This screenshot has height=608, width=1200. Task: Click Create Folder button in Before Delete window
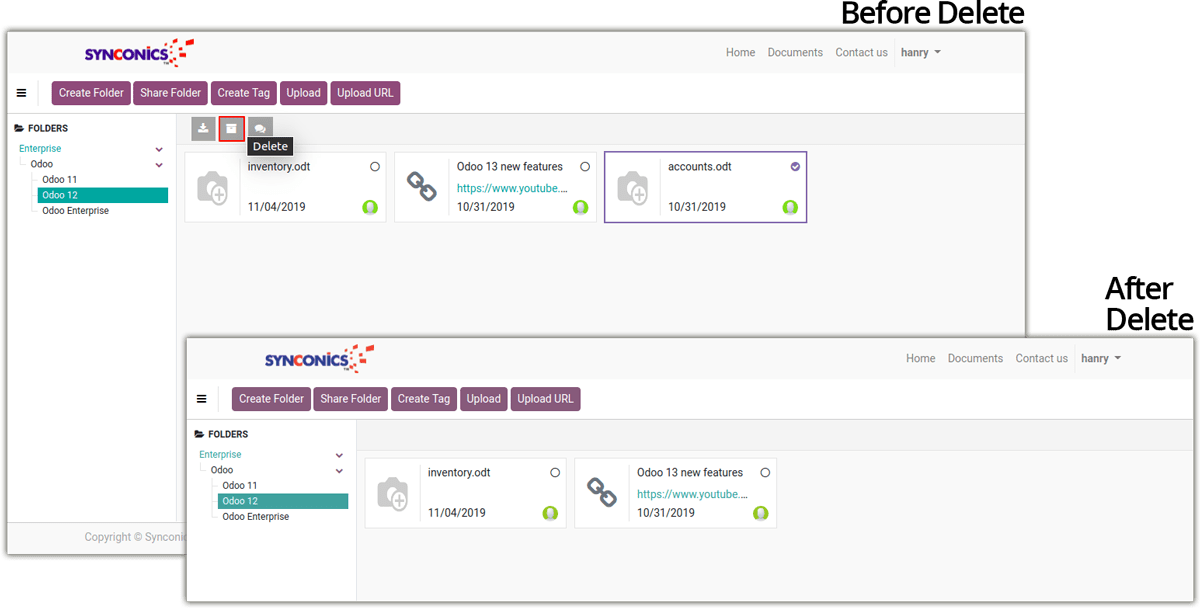pyautogui.click(x=91, y=93)
